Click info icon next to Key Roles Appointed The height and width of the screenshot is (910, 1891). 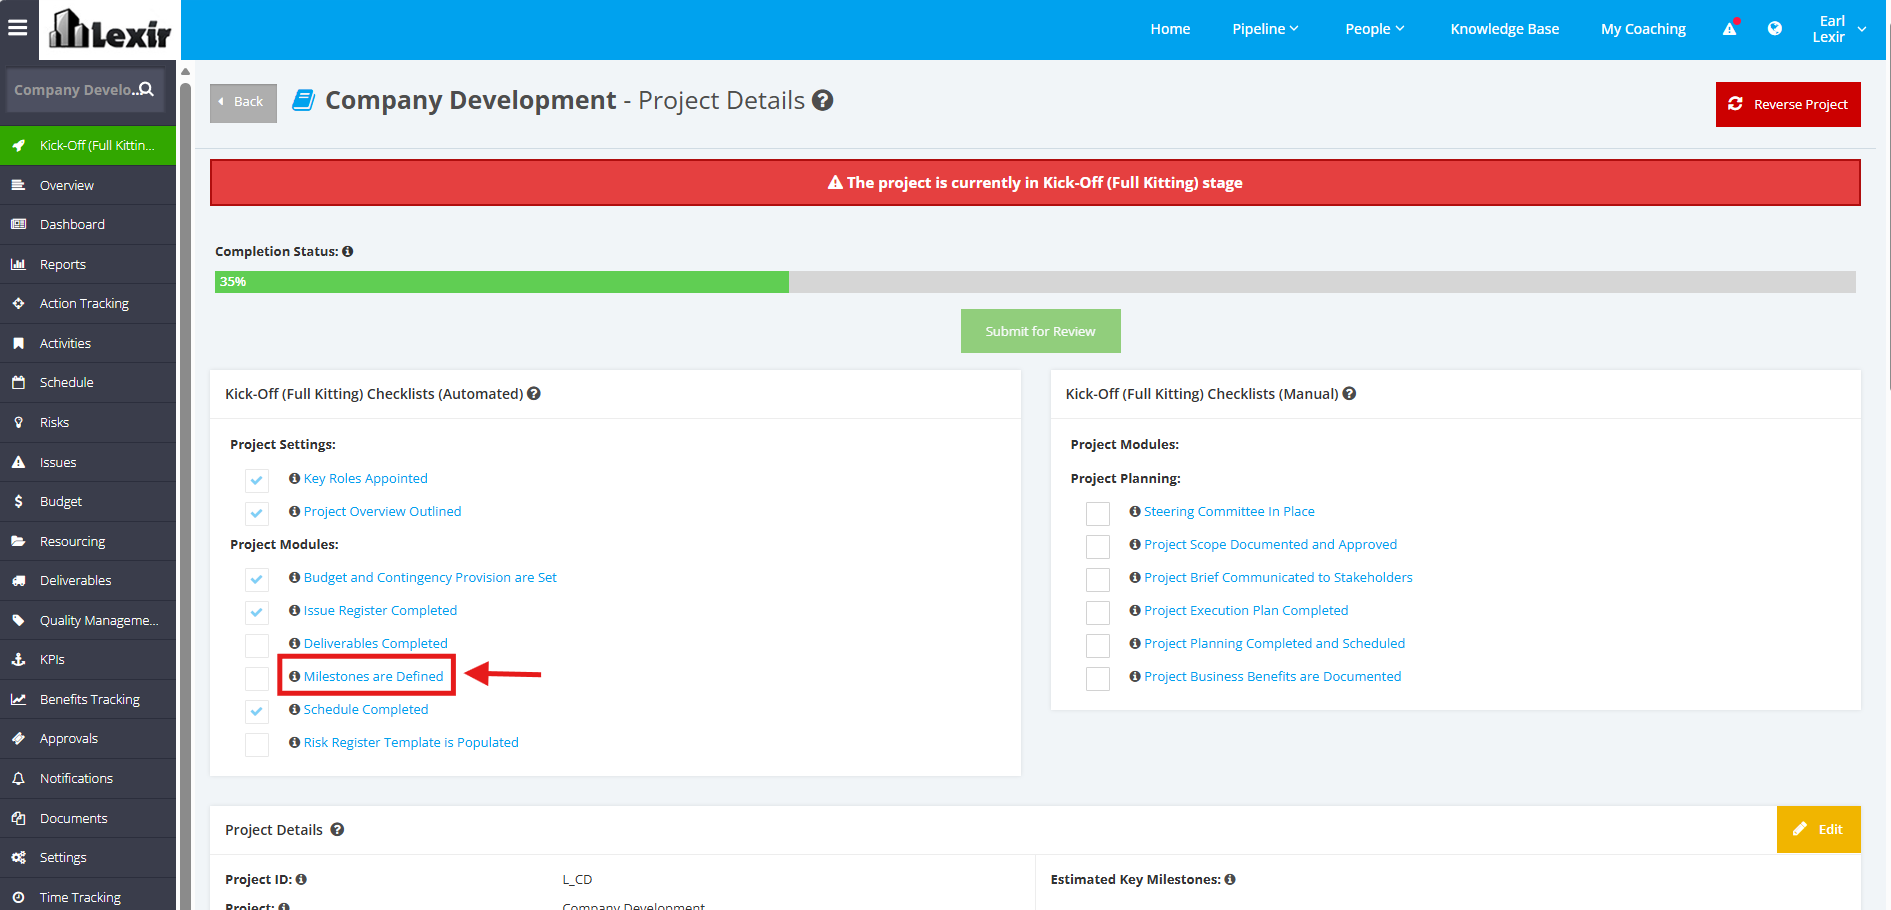pyautogui.click(x=294, y=478)
